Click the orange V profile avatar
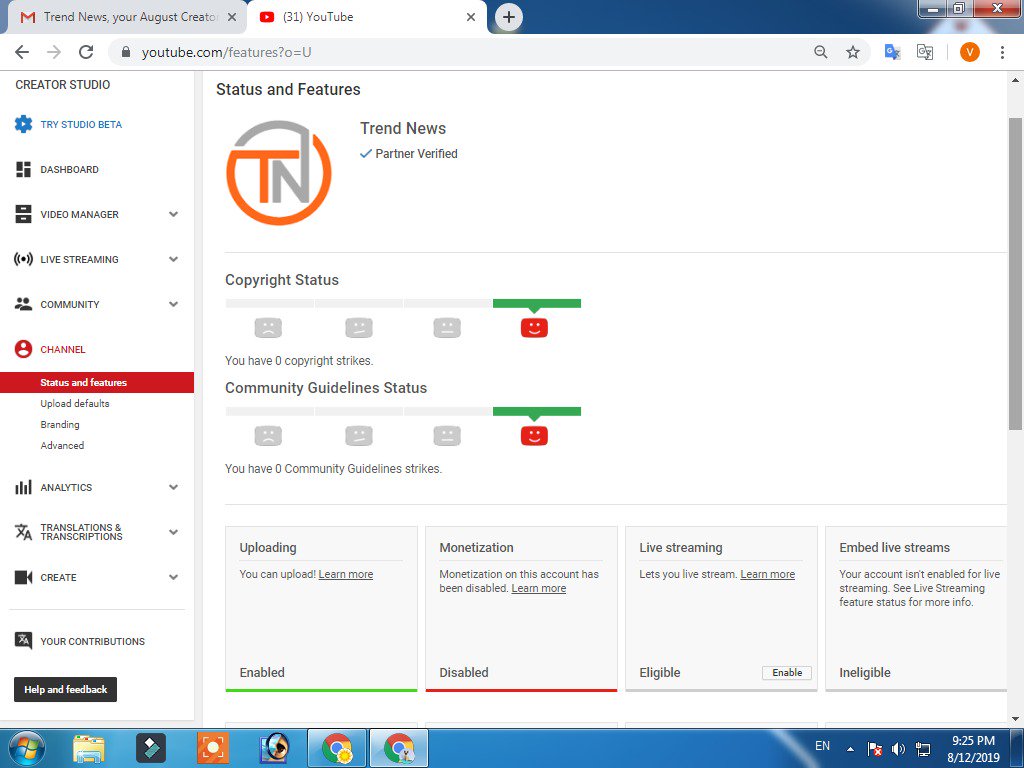 (970, 52)
